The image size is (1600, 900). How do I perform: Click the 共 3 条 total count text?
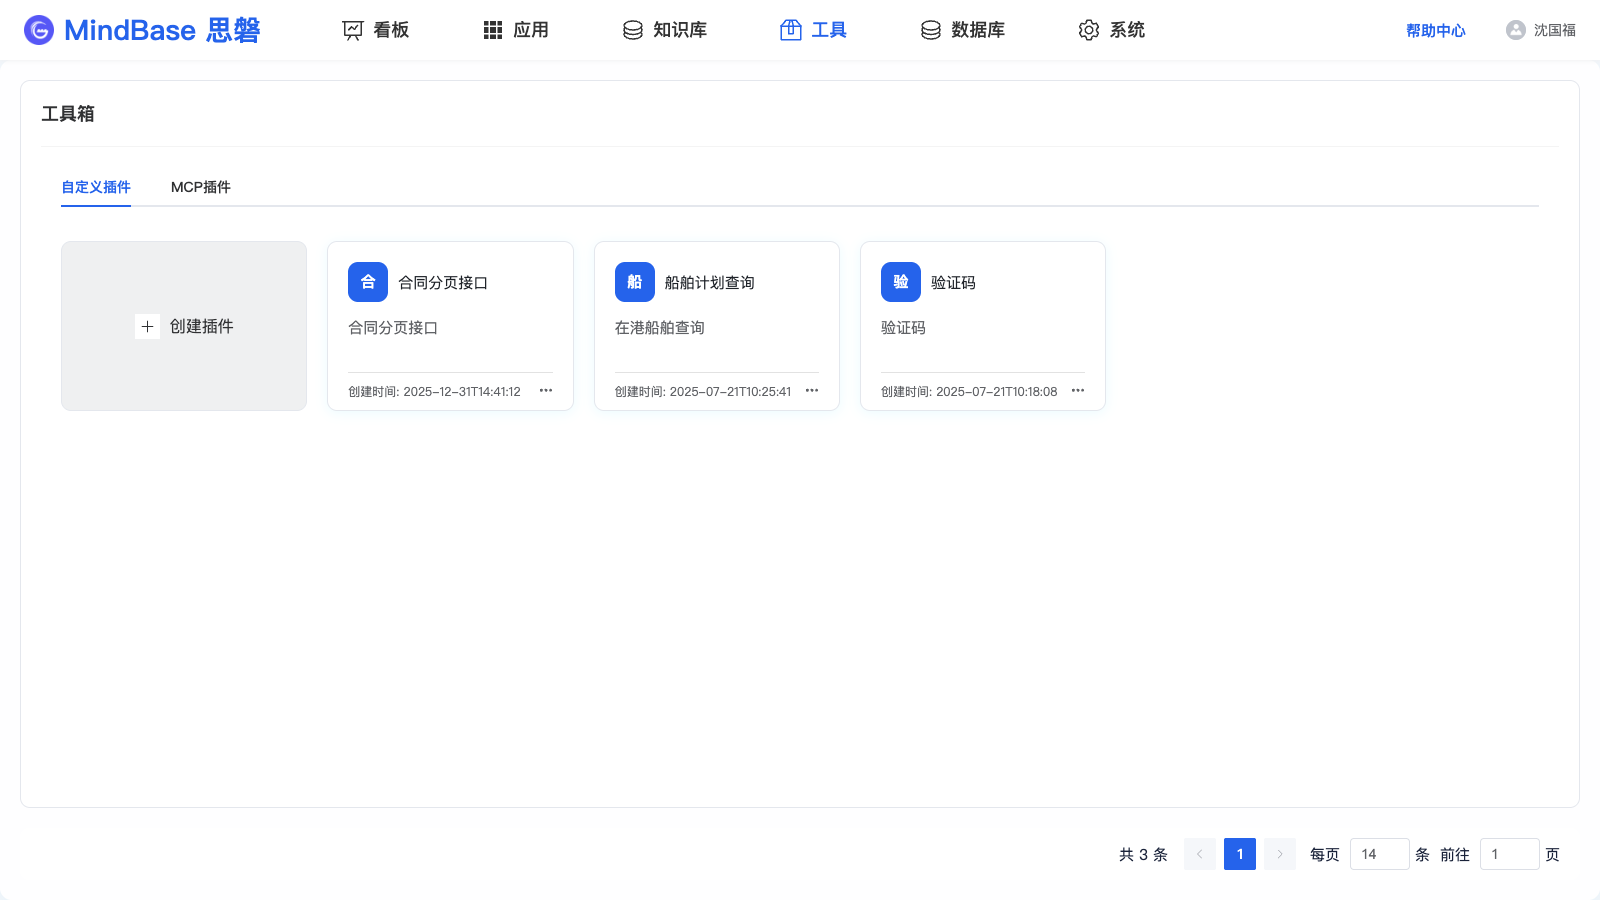click(1143, 855)
